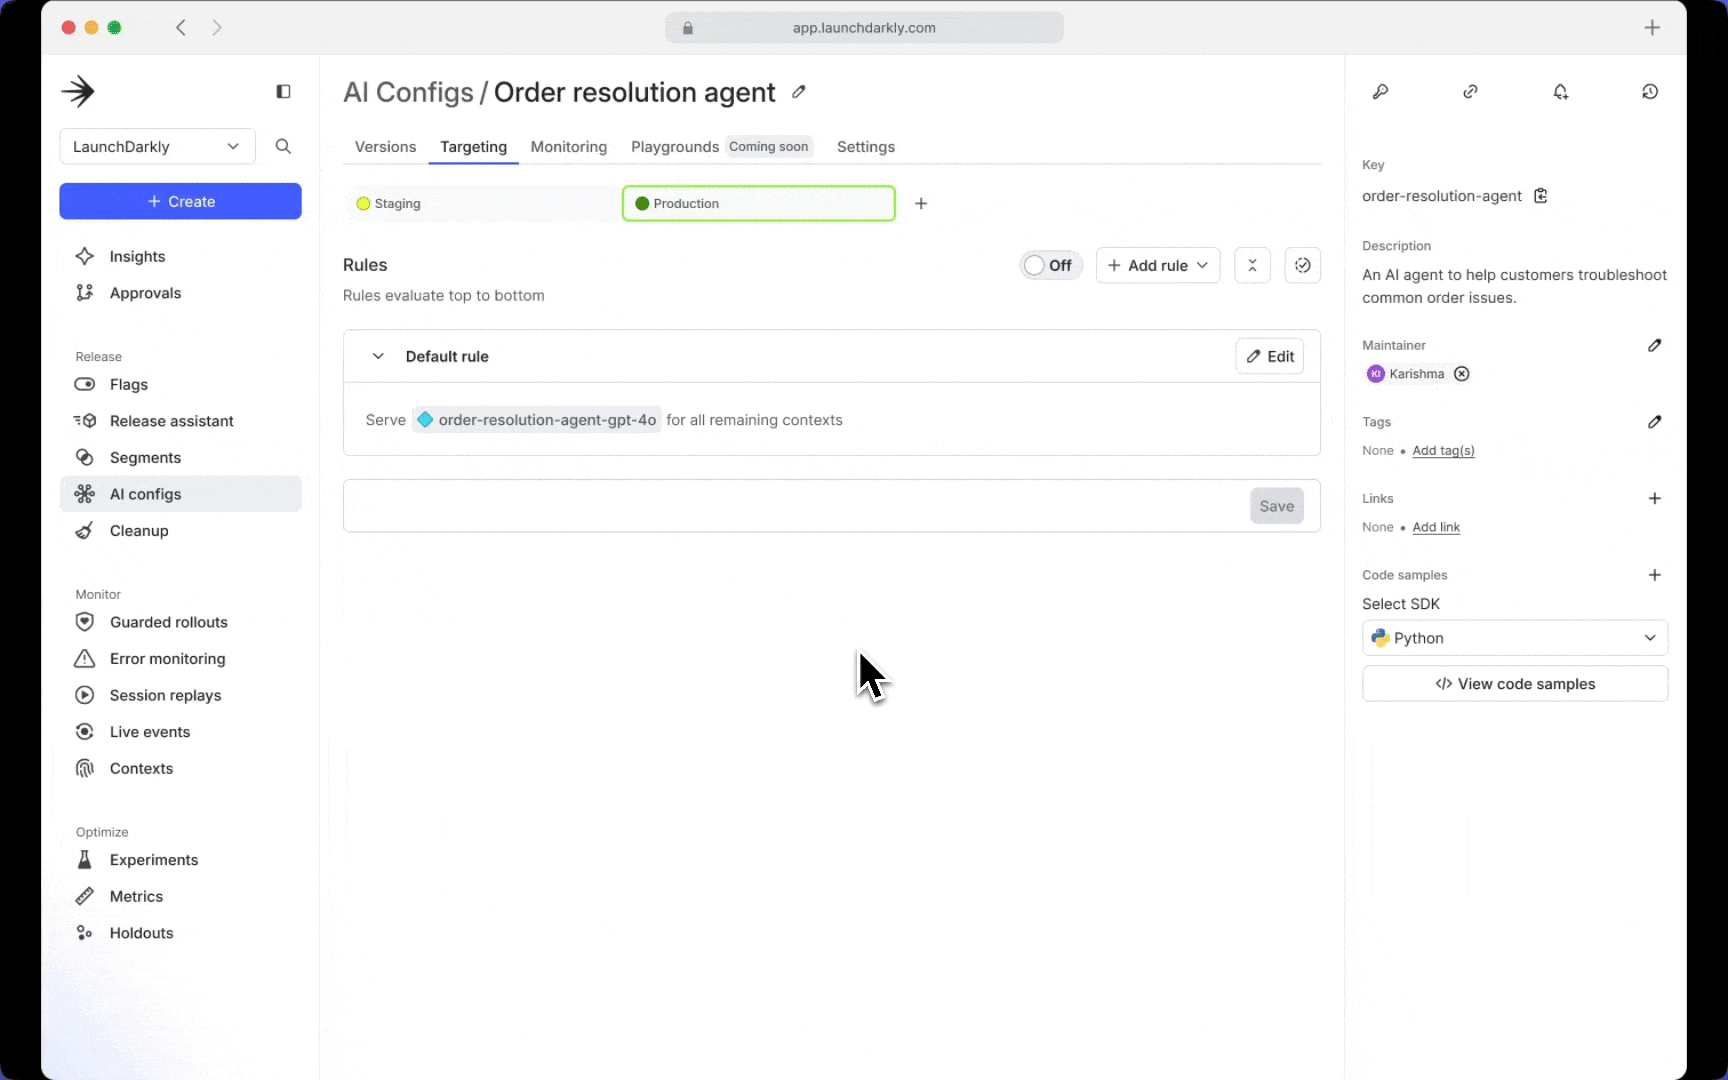1728x1080 pixels.
Task: Switch to the Versions tab
Action: tap(385, 147)
